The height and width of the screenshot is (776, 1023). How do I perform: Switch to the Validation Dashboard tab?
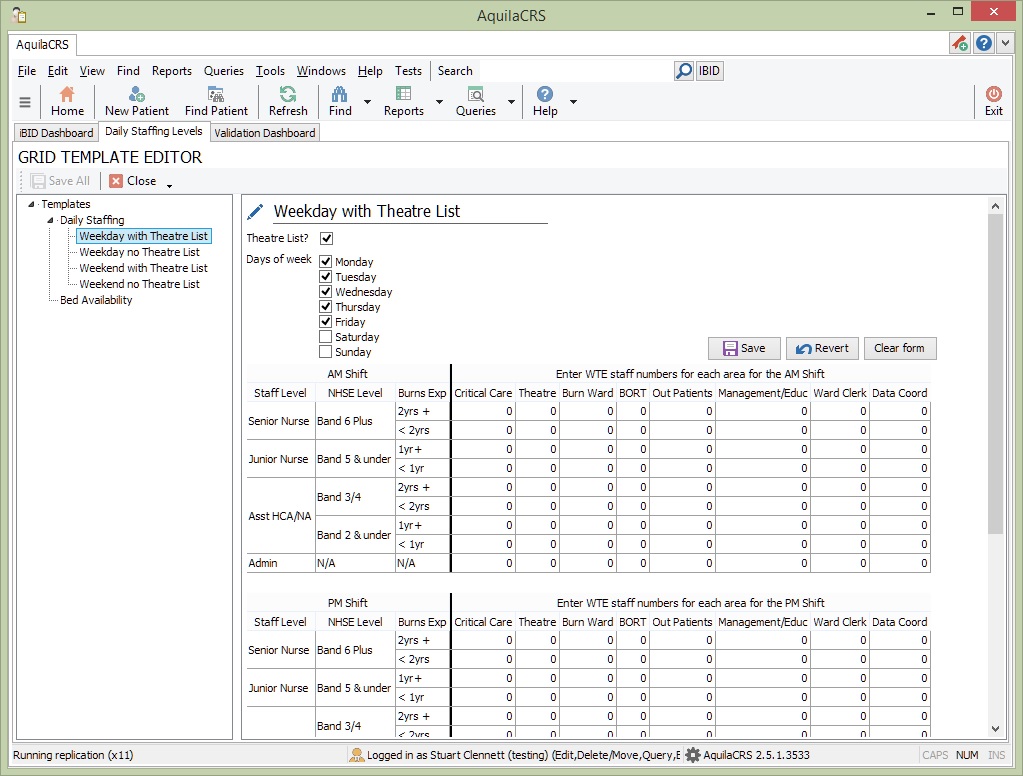click(x=264, y=133)
